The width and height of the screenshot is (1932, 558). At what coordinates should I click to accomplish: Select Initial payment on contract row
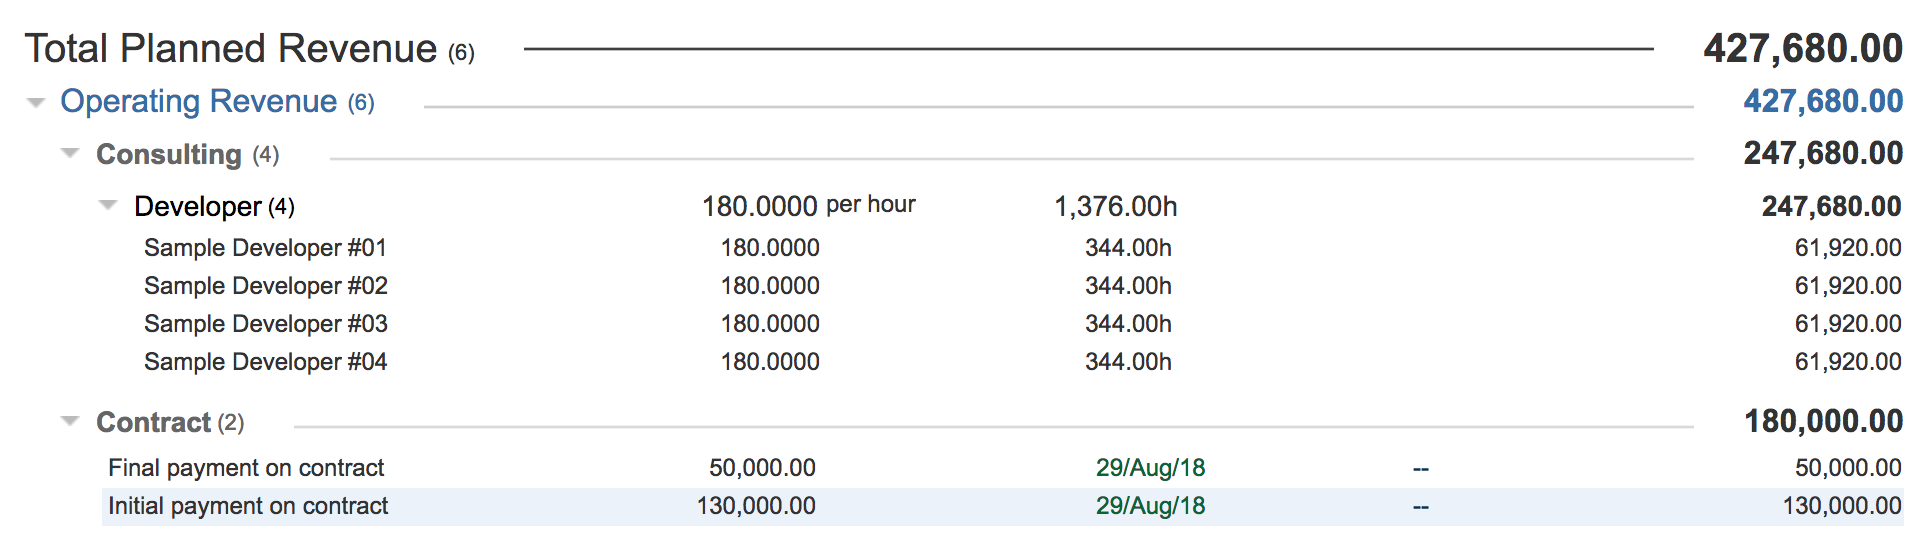248,506
